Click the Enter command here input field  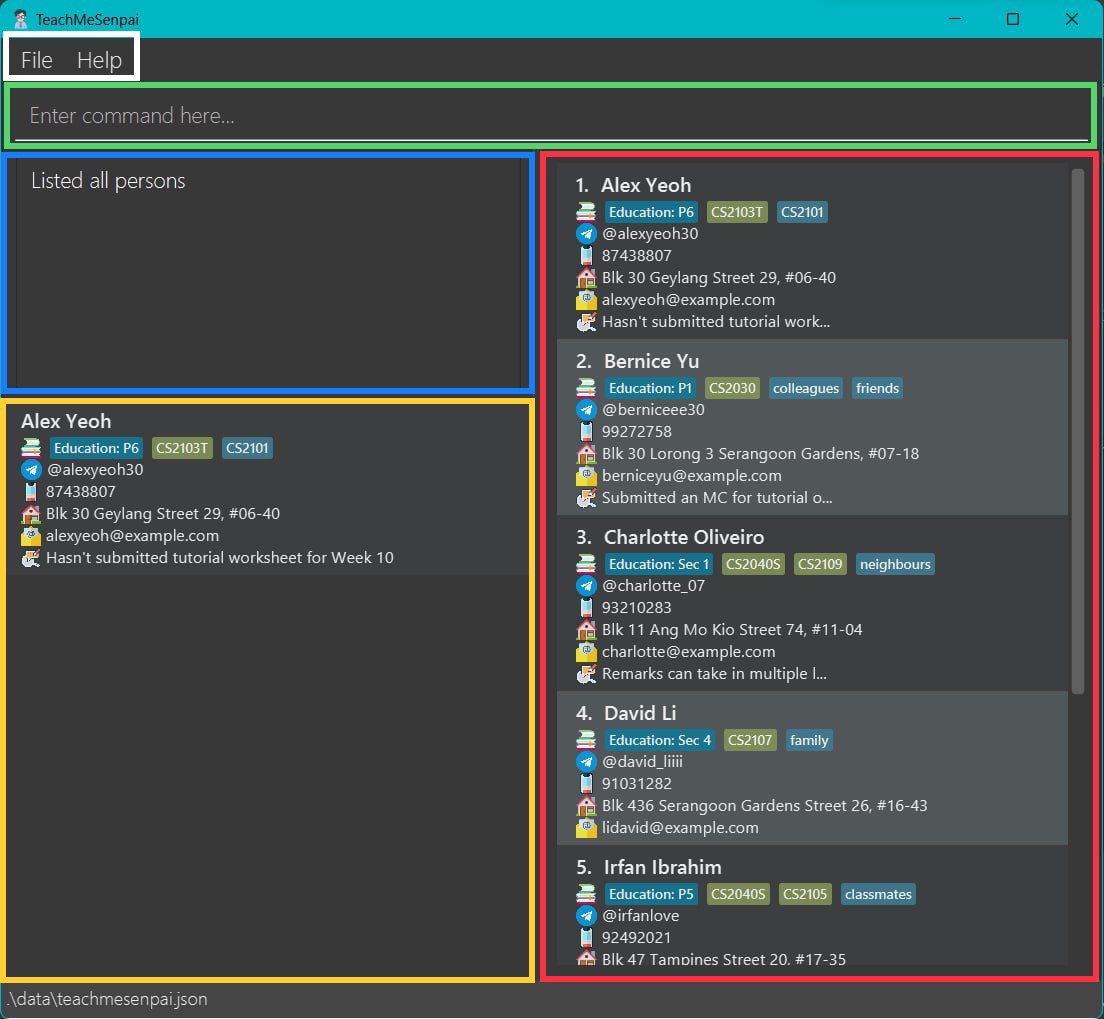tap(551, 115)
